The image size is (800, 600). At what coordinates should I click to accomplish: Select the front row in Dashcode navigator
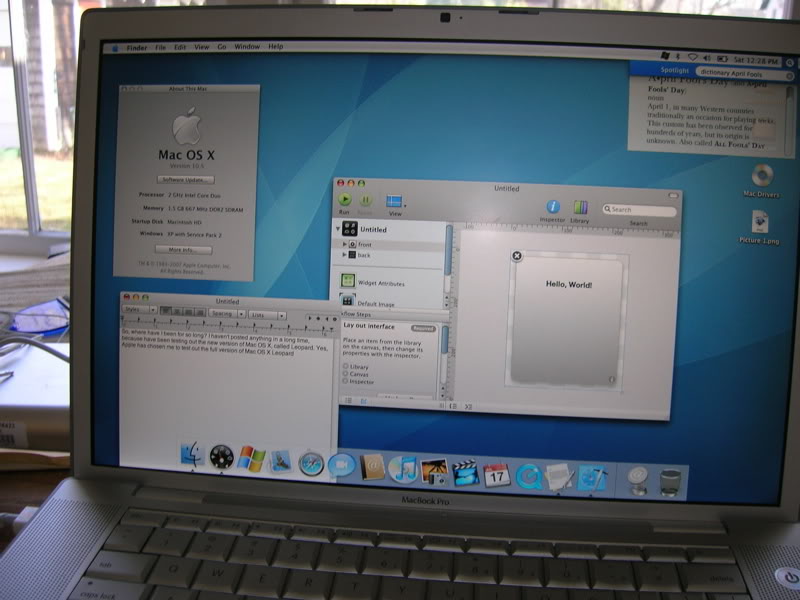pos(390,244)
